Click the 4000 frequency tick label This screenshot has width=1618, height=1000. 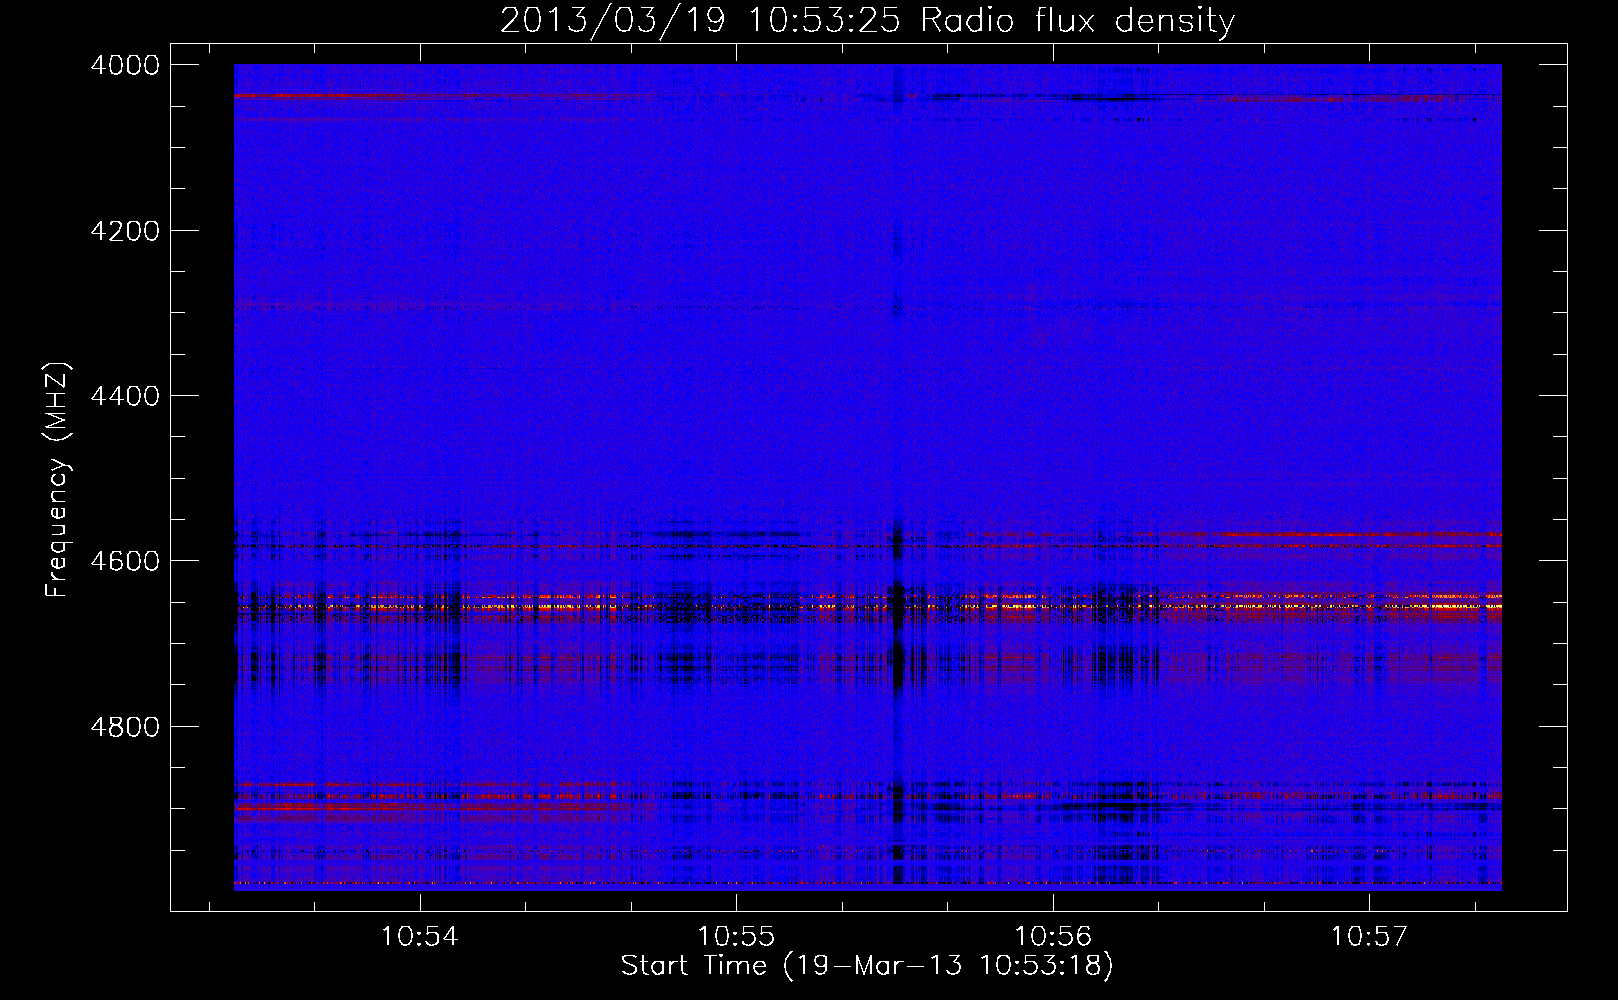tap(125, 65)
